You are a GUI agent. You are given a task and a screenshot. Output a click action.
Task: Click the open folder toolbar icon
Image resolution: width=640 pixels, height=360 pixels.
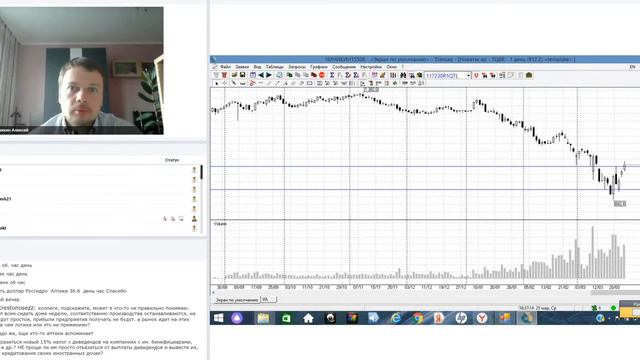234,75
